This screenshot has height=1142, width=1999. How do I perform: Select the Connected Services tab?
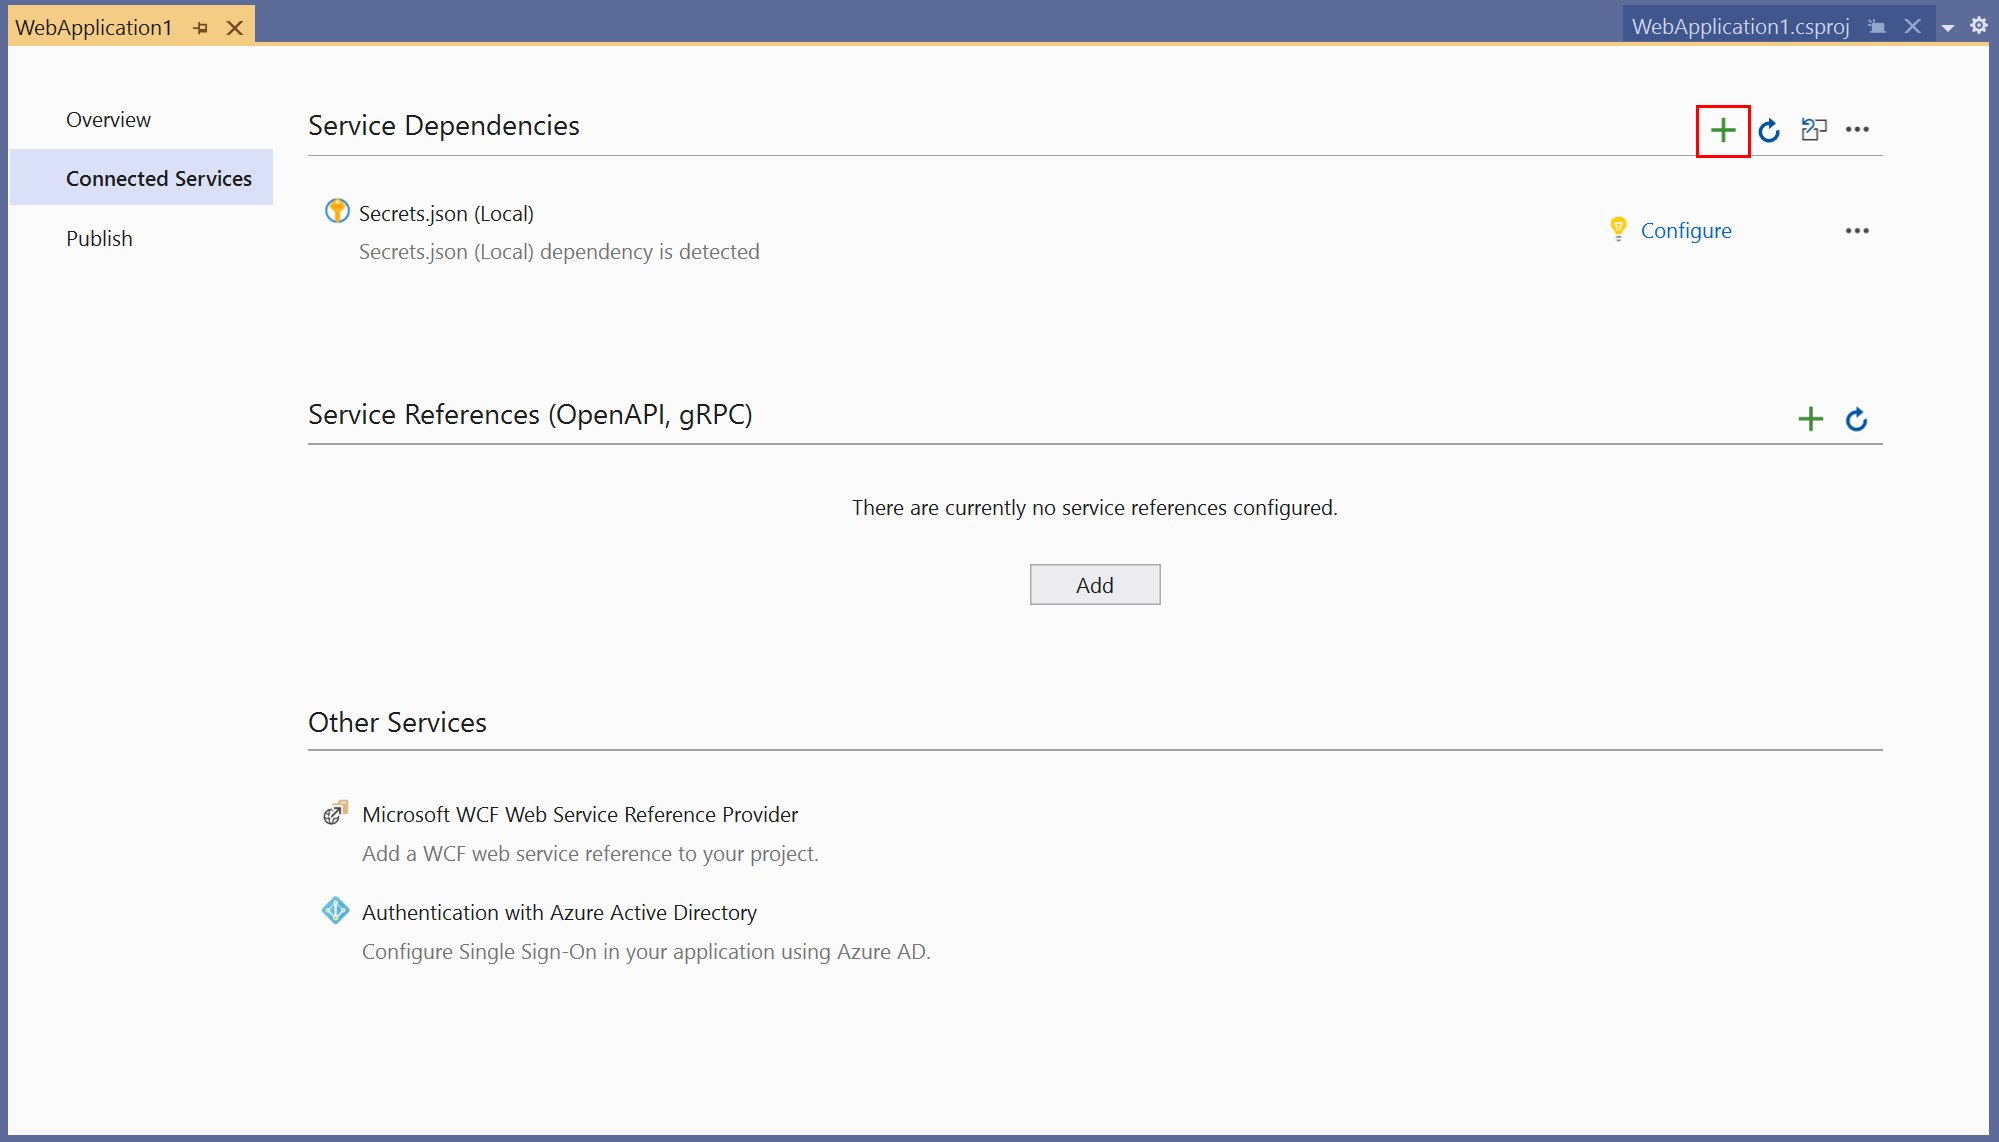tap(159, 178)
